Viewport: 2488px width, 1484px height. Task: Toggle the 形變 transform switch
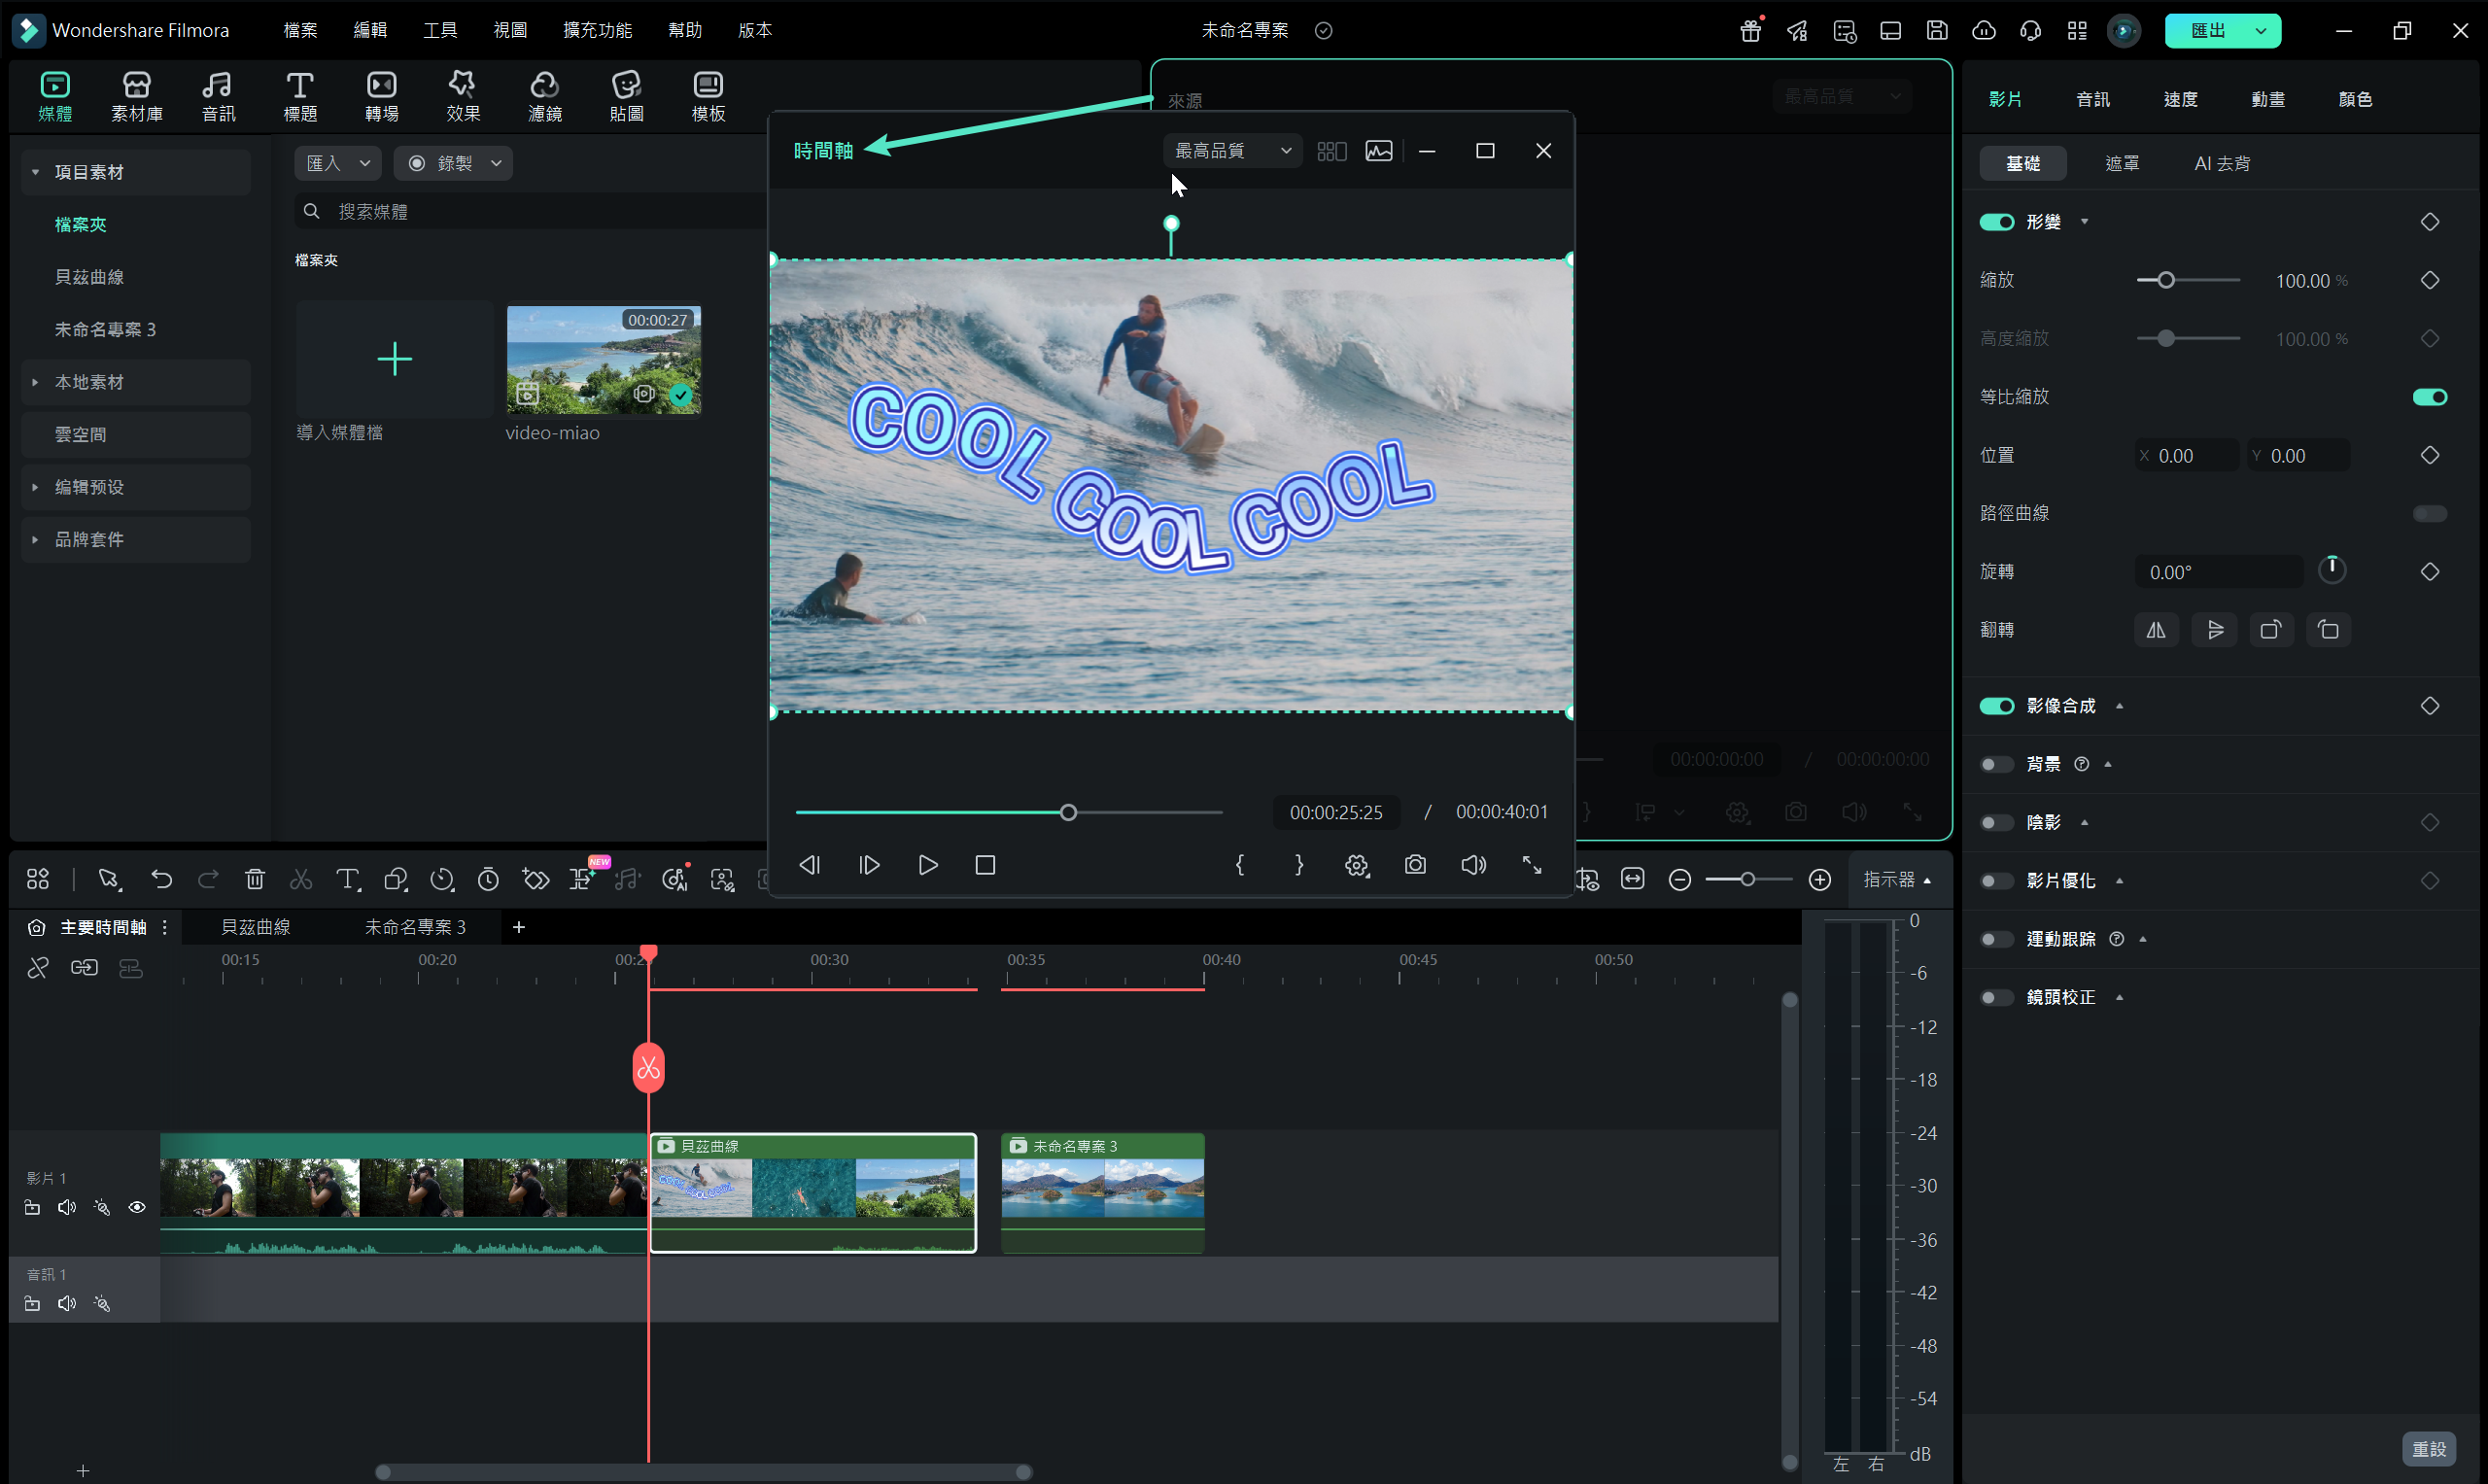[1997, 222]
